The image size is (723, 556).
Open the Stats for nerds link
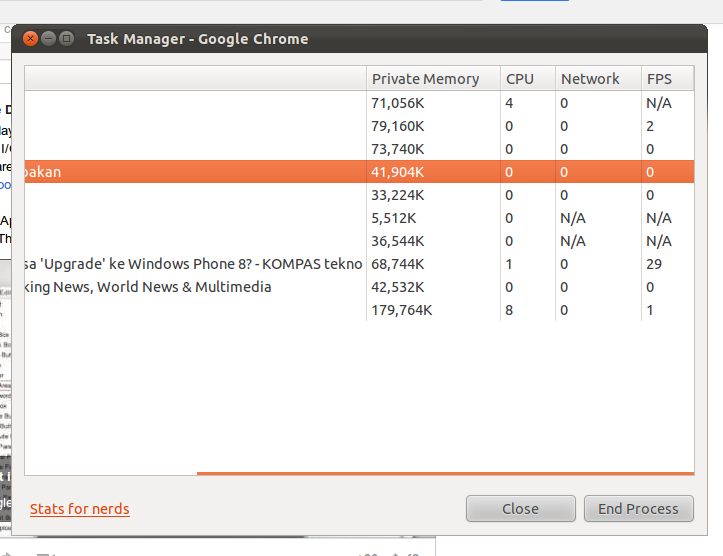click(x=80, y=509)
